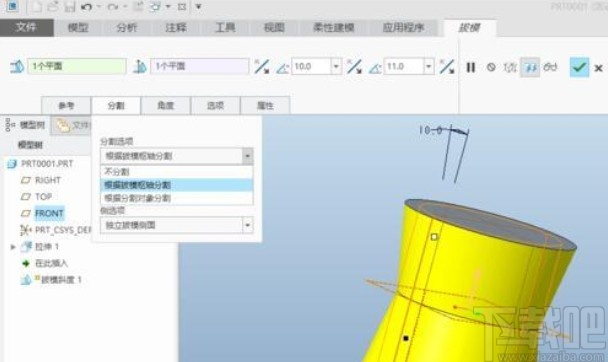Click the Open file icon
This screenshot has height=362, width=608.
53,7
